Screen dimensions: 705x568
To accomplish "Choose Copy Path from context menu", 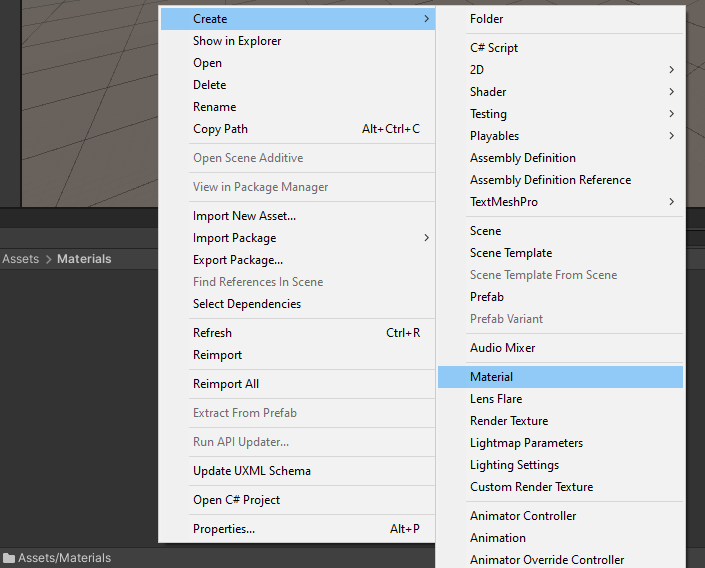I will pyautogui.click(x=220, y=129).
